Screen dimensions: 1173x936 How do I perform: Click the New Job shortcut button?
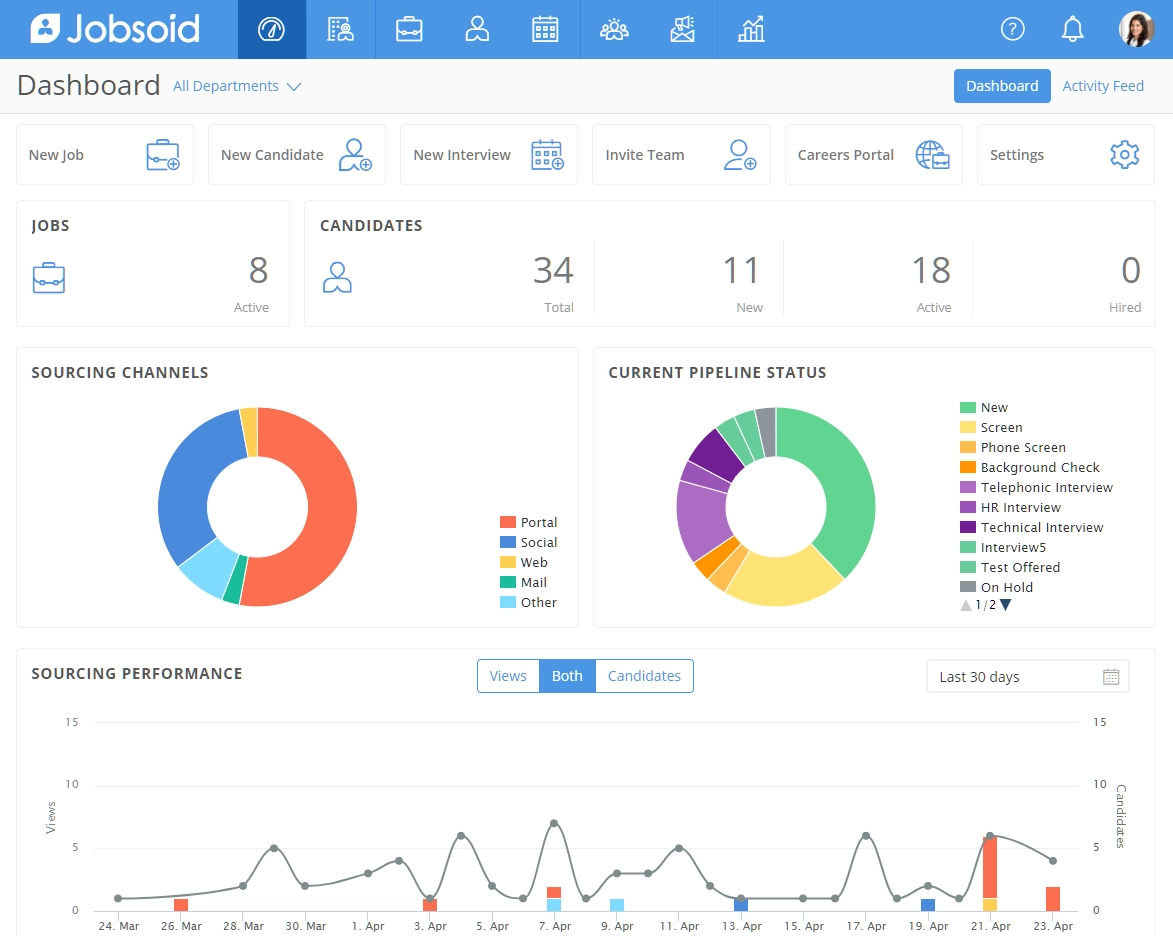tap(104, 155)
